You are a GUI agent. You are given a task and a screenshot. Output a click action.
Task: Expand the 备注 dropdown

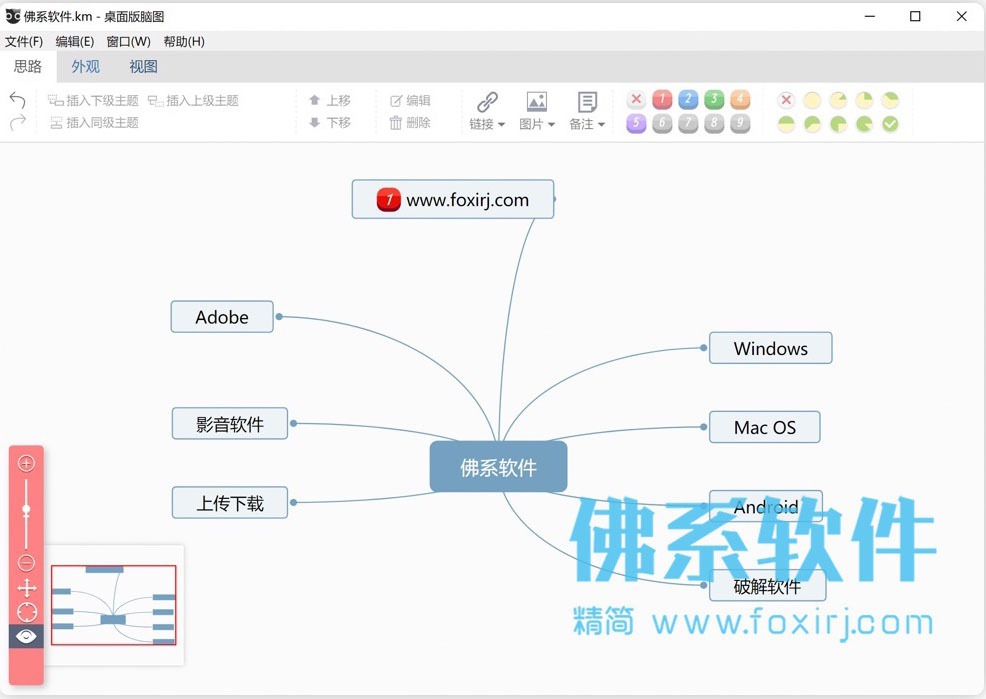pyautogui.click(x=587, y=111)
